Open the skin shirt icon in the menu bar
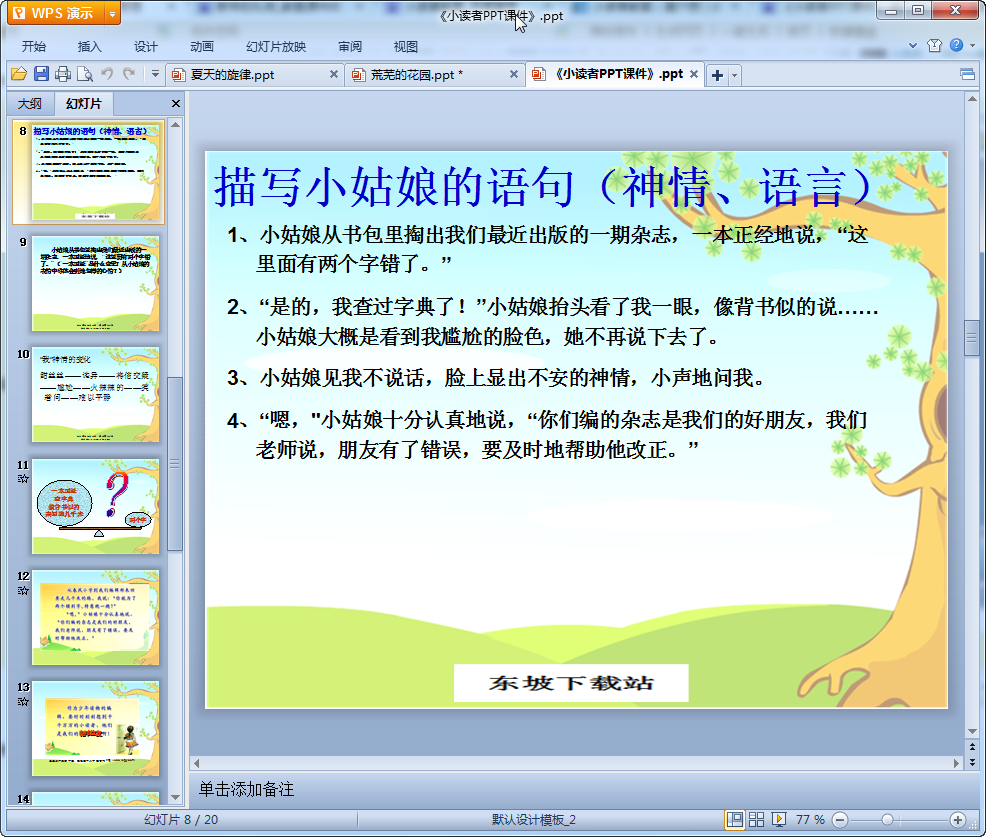The height and width of the screenshot is (837, 986). pyautogui.click(x=934, y=45)
